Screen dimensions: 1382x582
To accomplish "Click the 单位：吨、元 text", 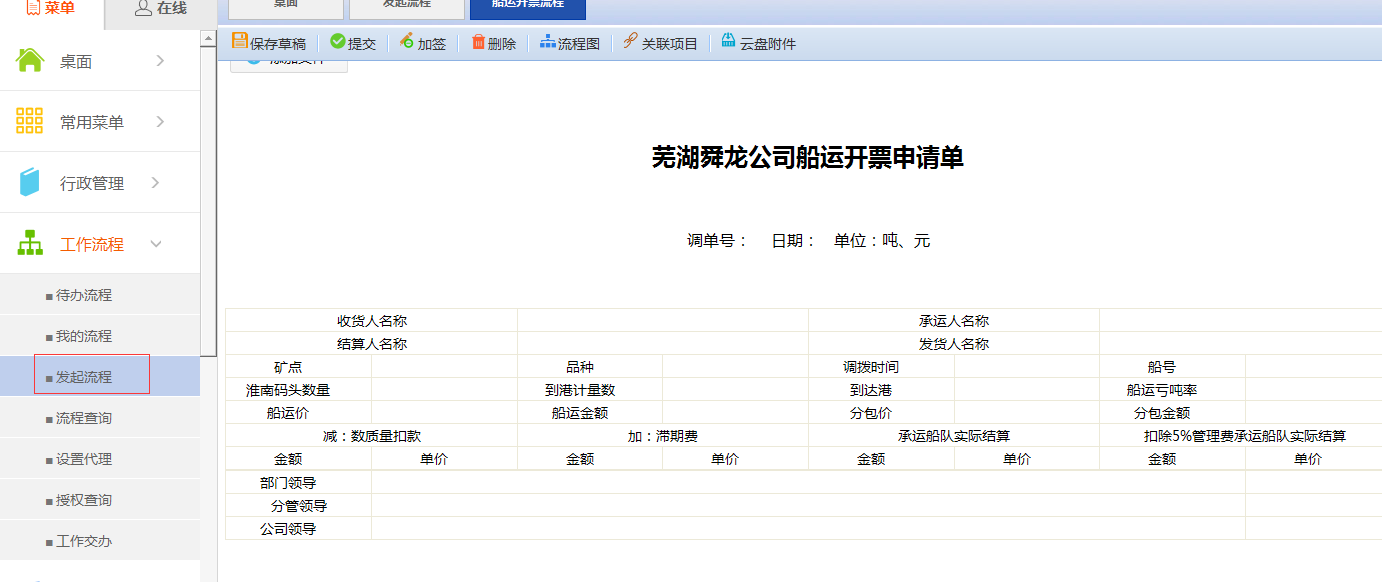I will (882, 241).
